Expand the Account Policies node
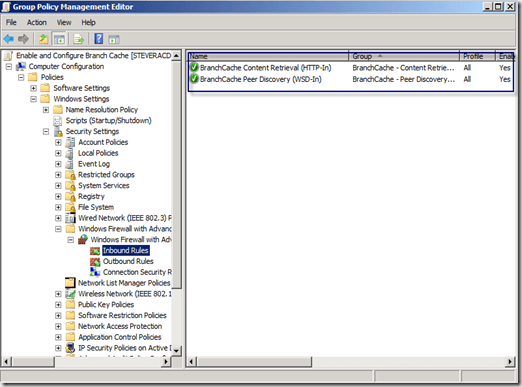This screenshot has height=387, width=522. [58, 142]
